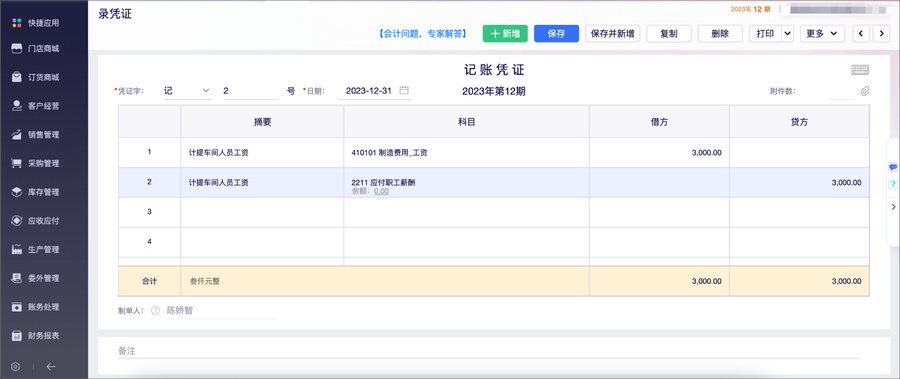Open 销售管理 sidebar icon
The height and width of the screenshot is (379, 900).
click(17, 134)
